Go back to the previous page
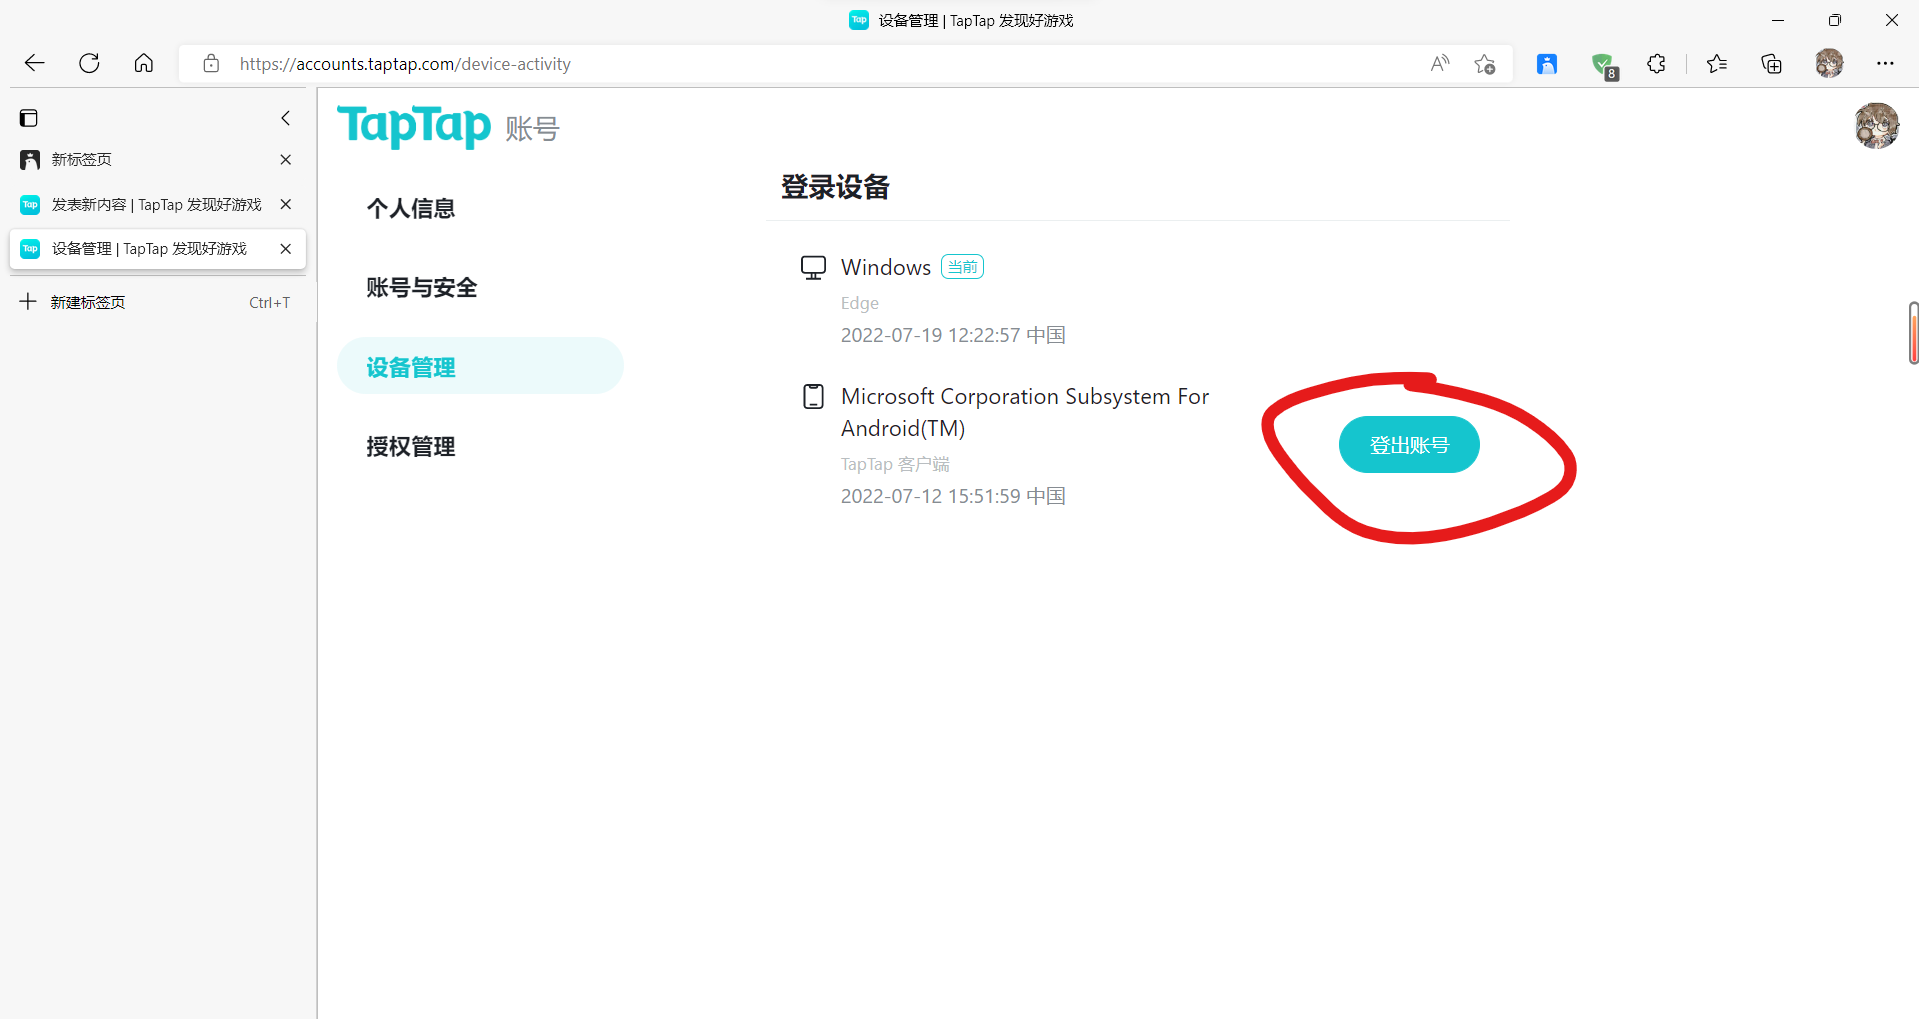 [35, 63]
